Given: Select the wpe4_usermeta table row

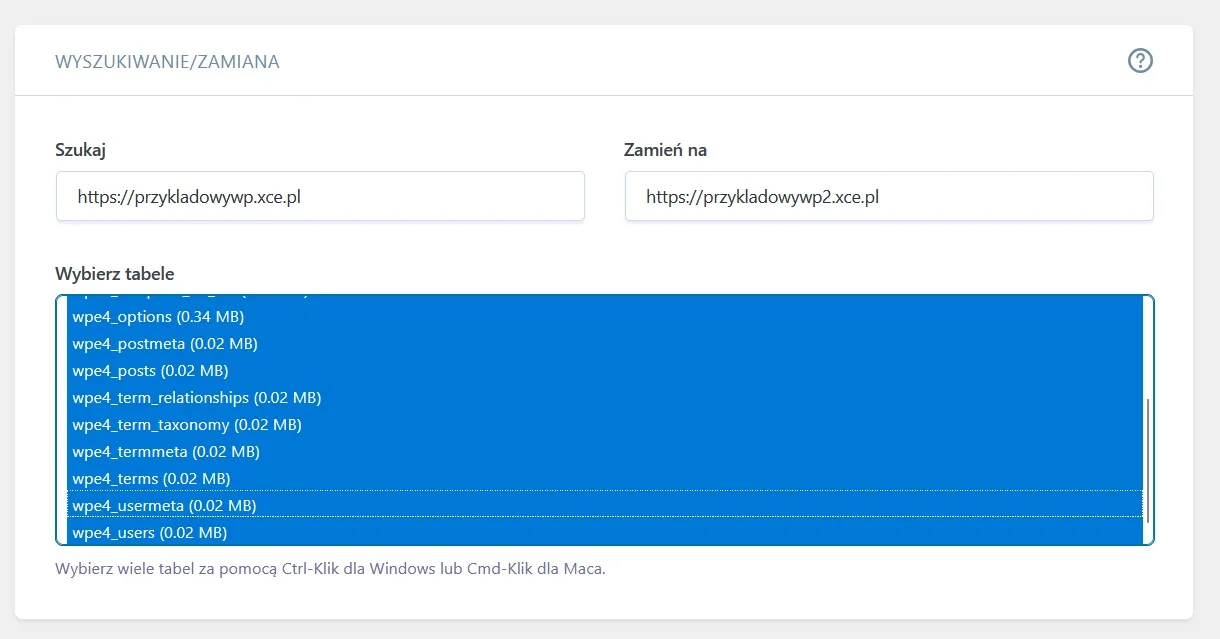Looking at the screenshot, I should click(164, 506).
